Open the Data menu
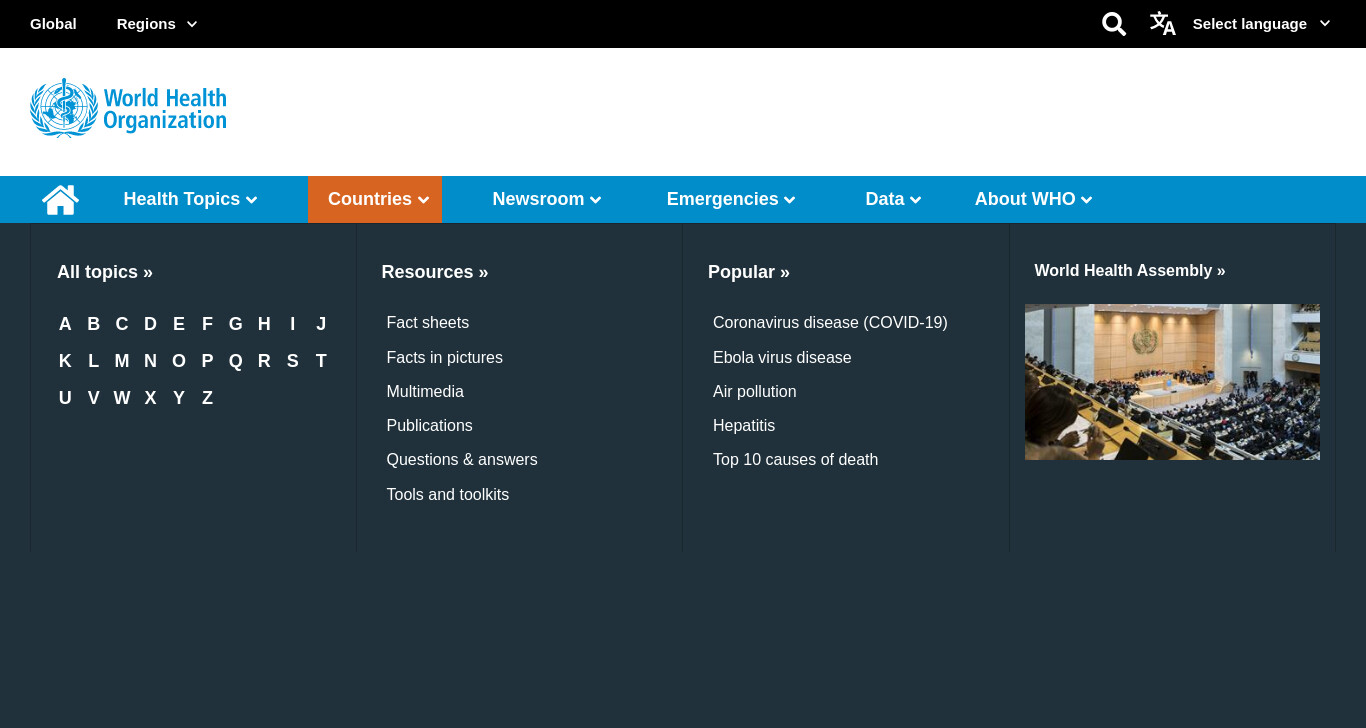The image size is (1366, 728). click(x=892, y=199)
